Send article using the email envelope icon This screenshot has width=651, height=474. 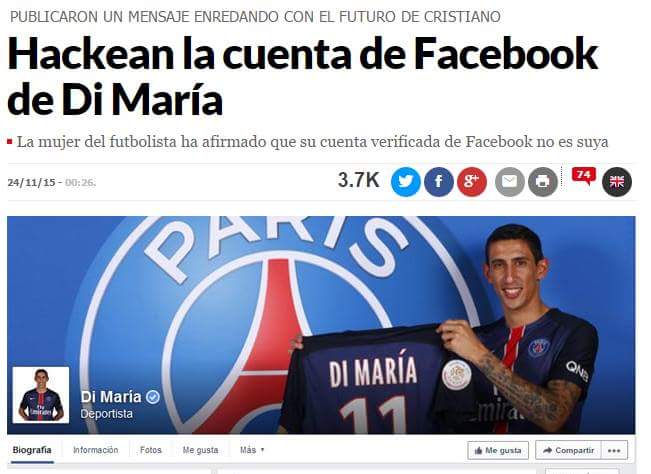[509, 182]
